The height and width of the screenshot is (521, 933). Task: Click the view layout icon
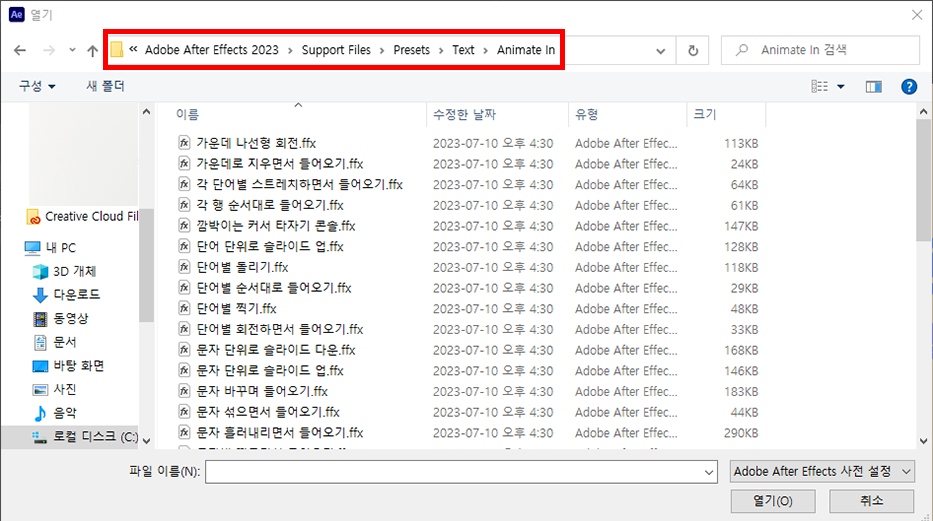pyautogui.click(x=821, y=87)
